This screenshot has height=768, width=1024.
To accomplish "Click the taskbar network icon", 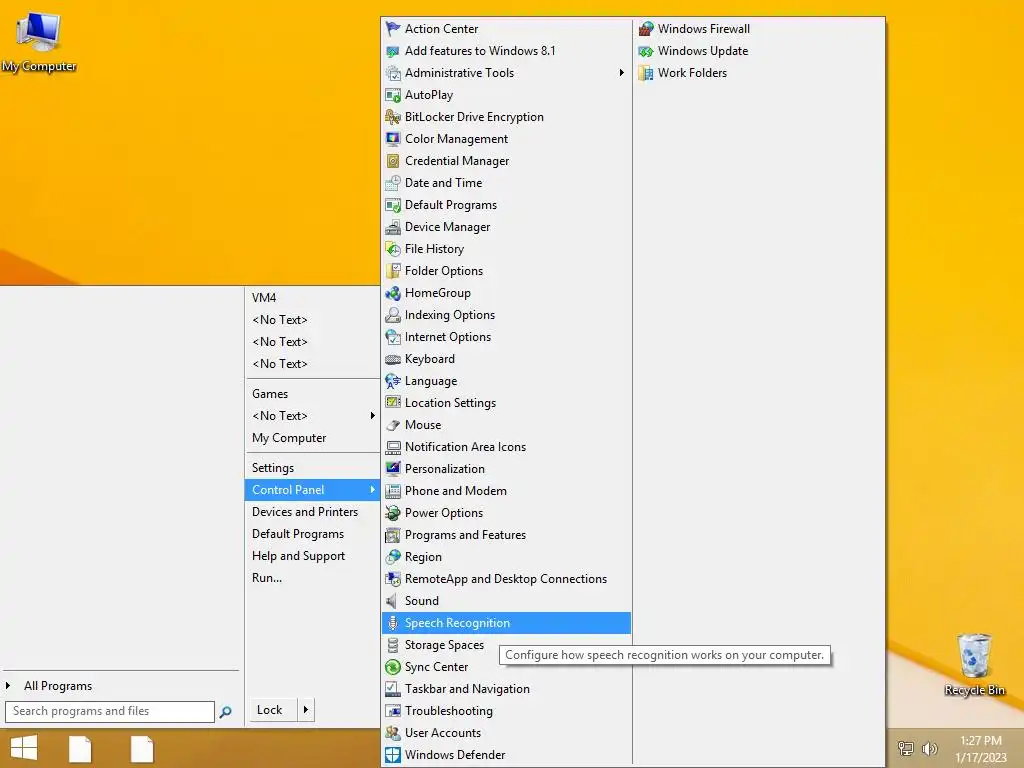I will click(906, 748).
